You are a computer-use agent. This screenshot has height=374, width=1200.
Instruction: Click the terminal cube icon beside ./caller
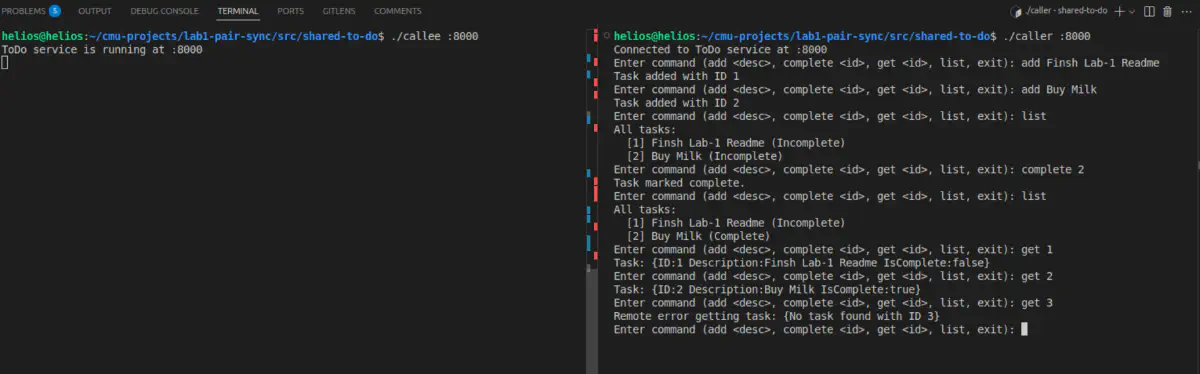point(1017,11)
